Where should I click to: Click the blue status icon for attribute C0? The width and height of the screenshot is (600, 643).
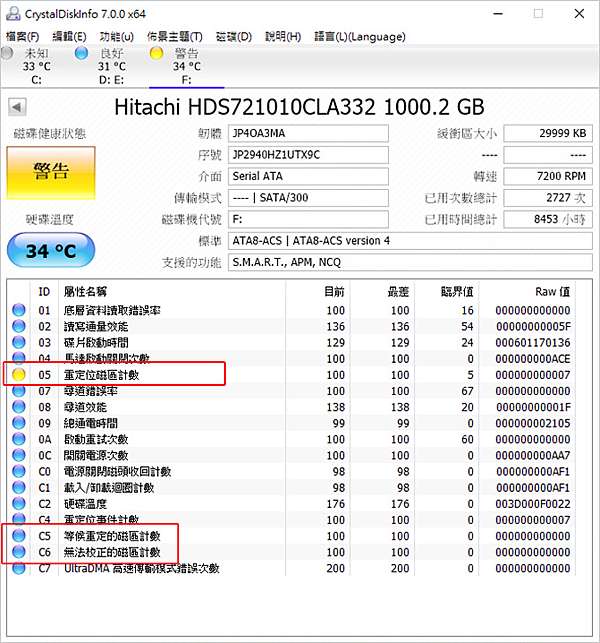coord(18,471)
